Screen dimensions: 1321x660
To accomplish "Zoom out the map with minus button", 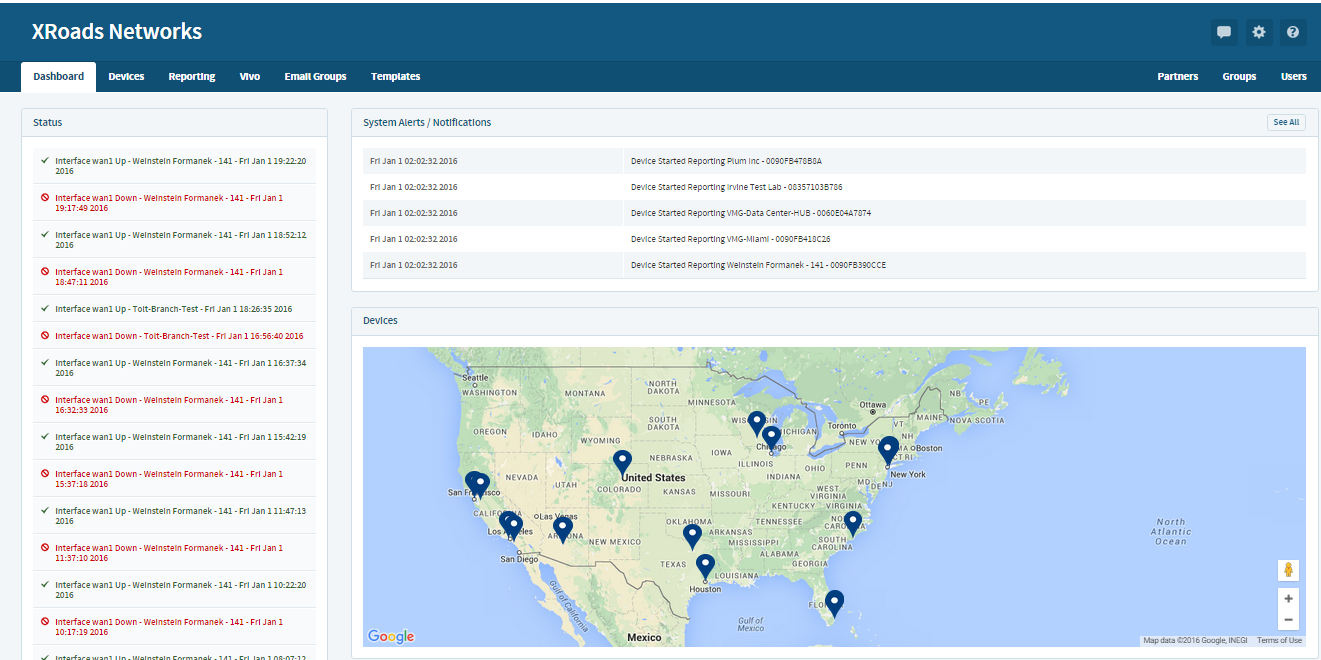I will pyautogui.click(x=1288, y=620).
